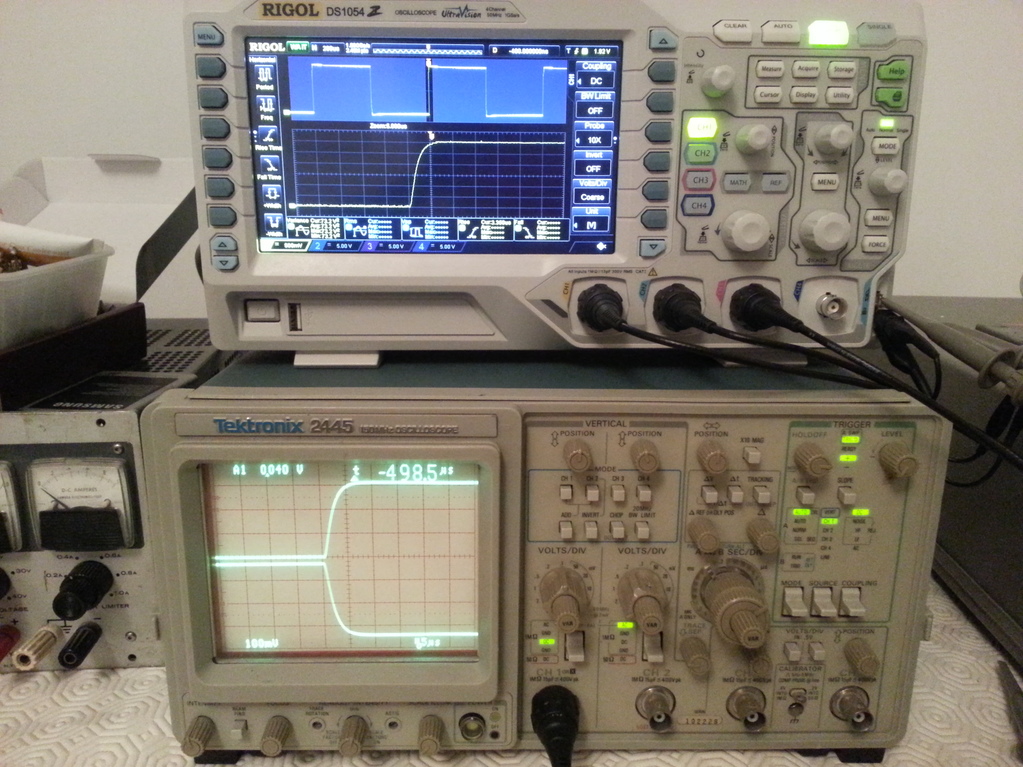Open the Probe 10X menu item
This screenshot has width=1023, height=767.
tap(592, 134)
